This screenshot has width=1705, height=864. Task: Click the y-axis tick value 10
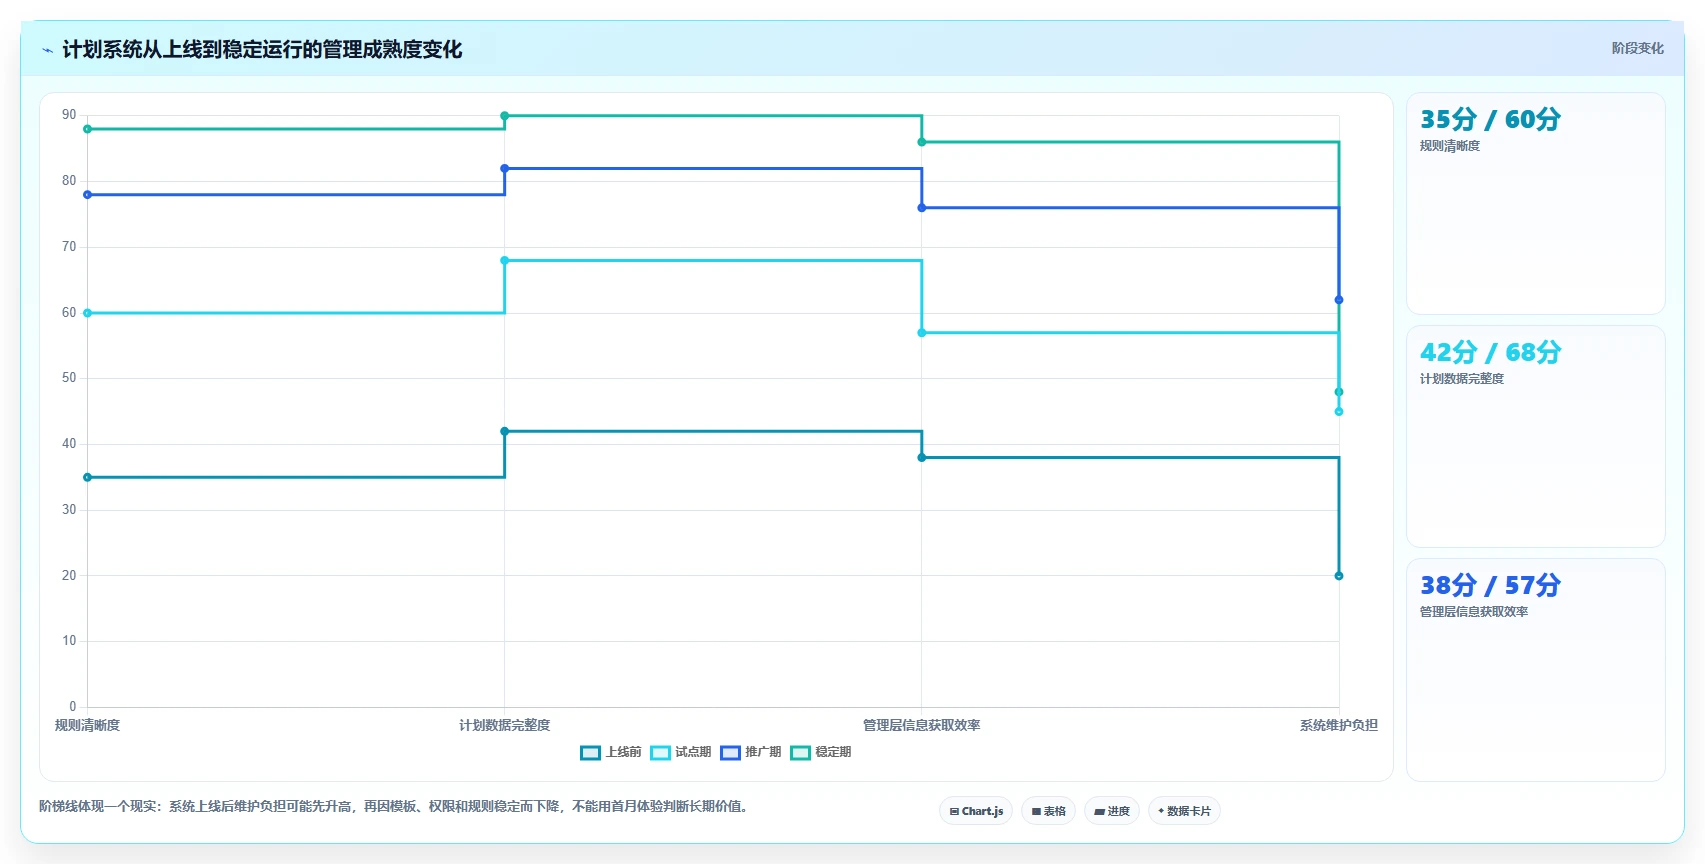69,641
